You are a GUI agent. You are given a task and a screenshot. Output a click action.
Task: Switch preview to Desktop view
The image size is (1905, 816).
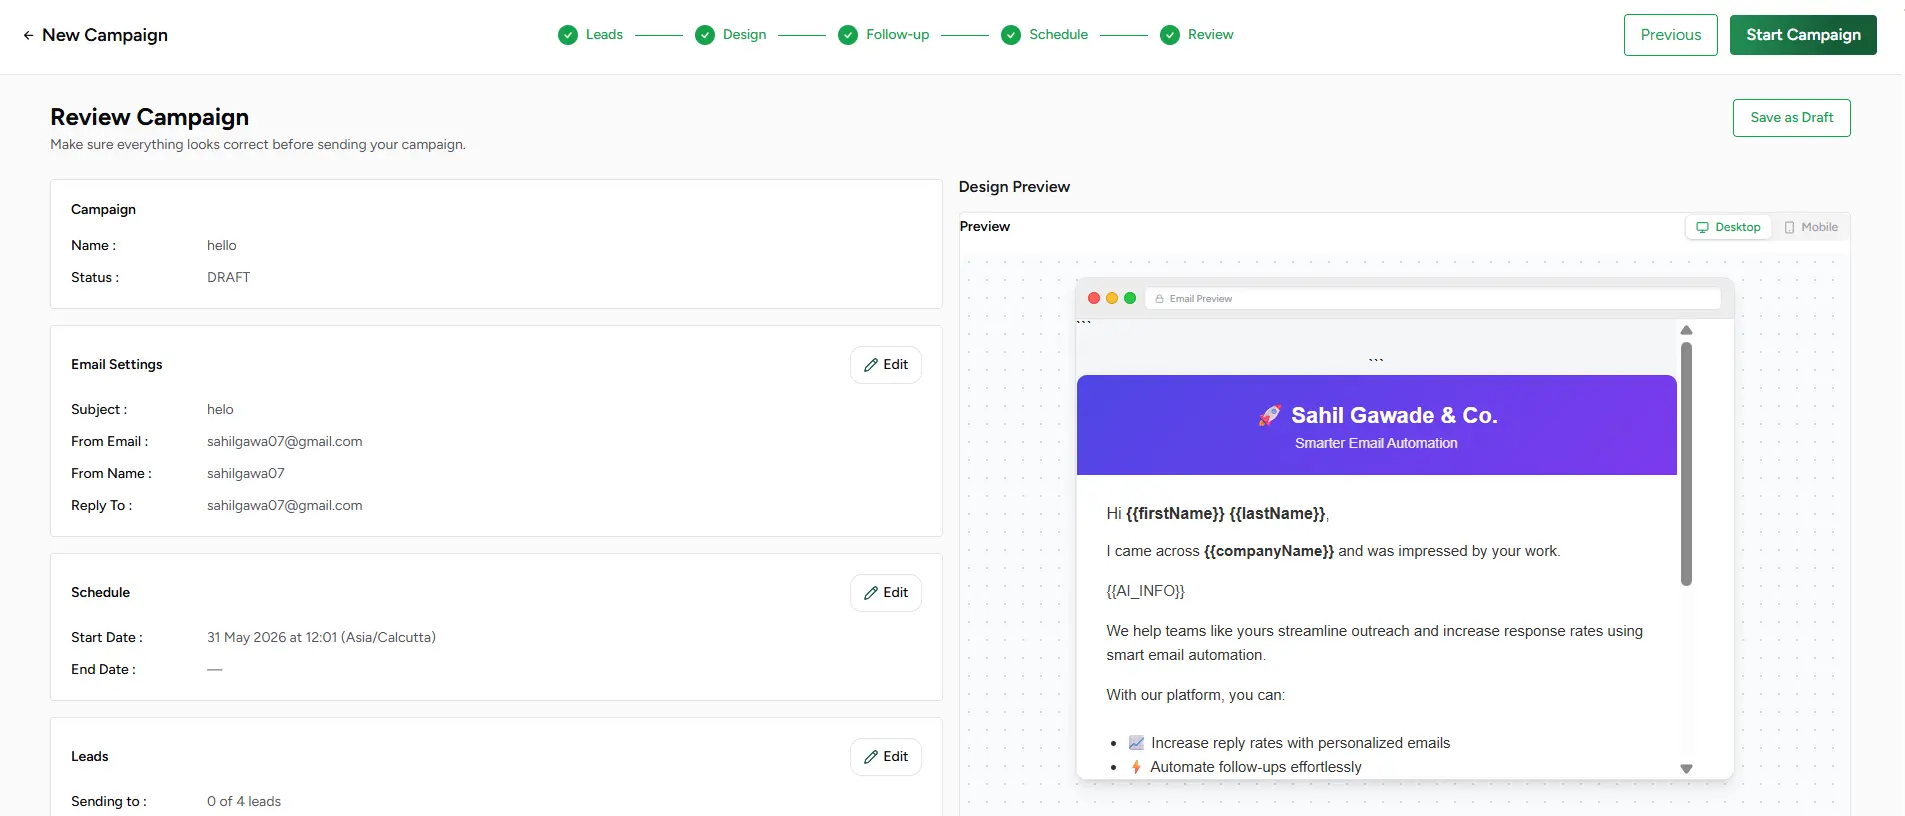coord(1728,227)
